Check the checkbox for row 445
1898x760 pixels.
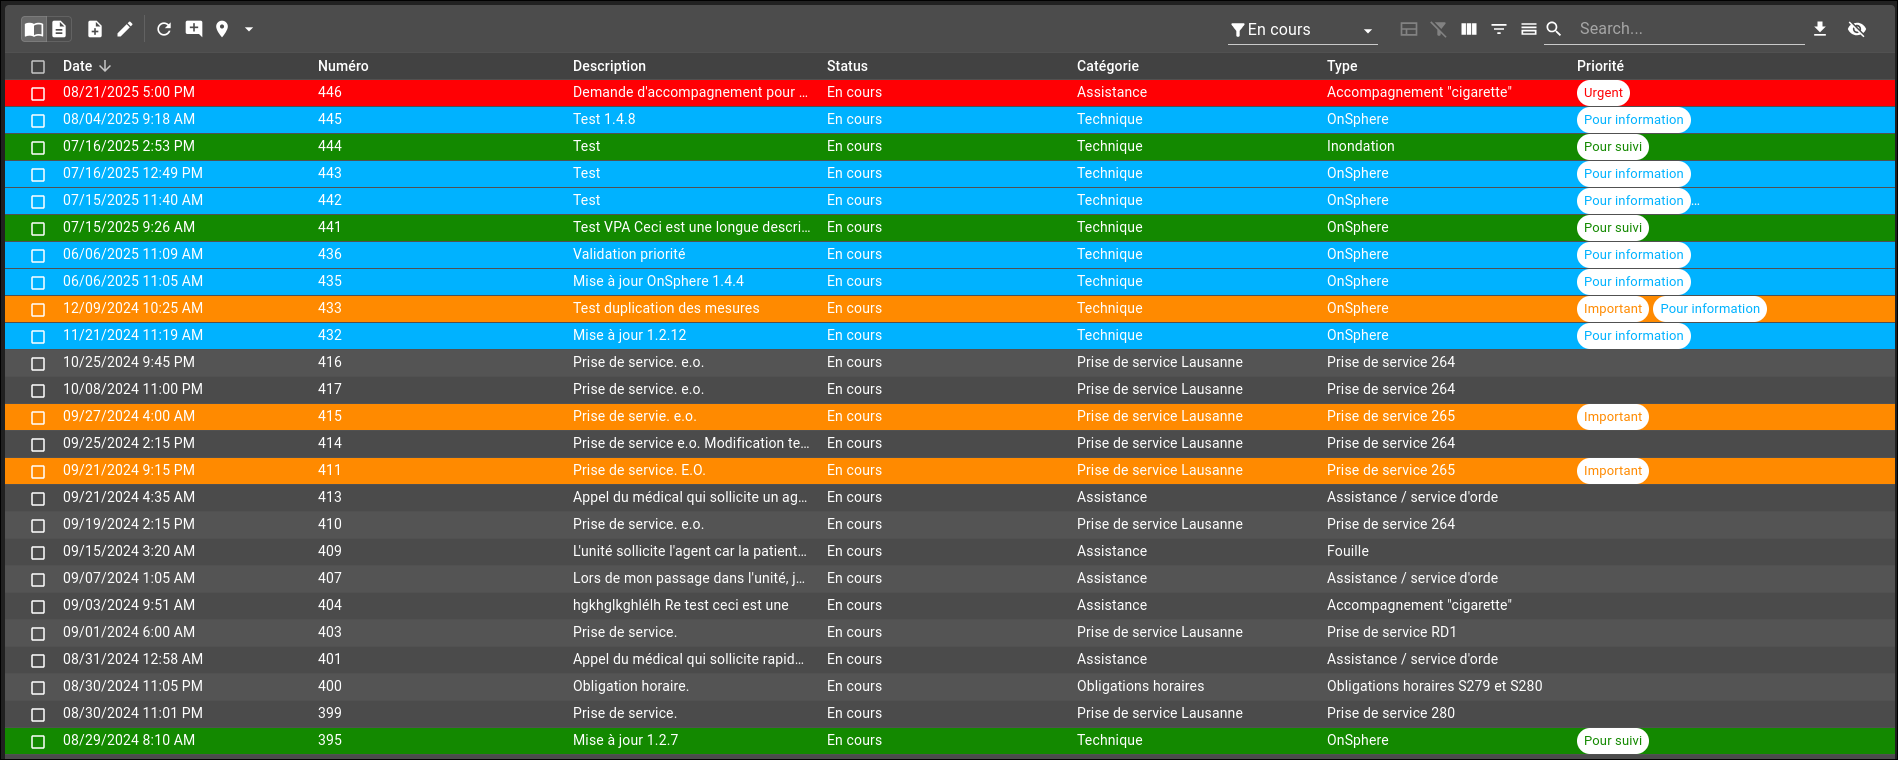(38, 120)
